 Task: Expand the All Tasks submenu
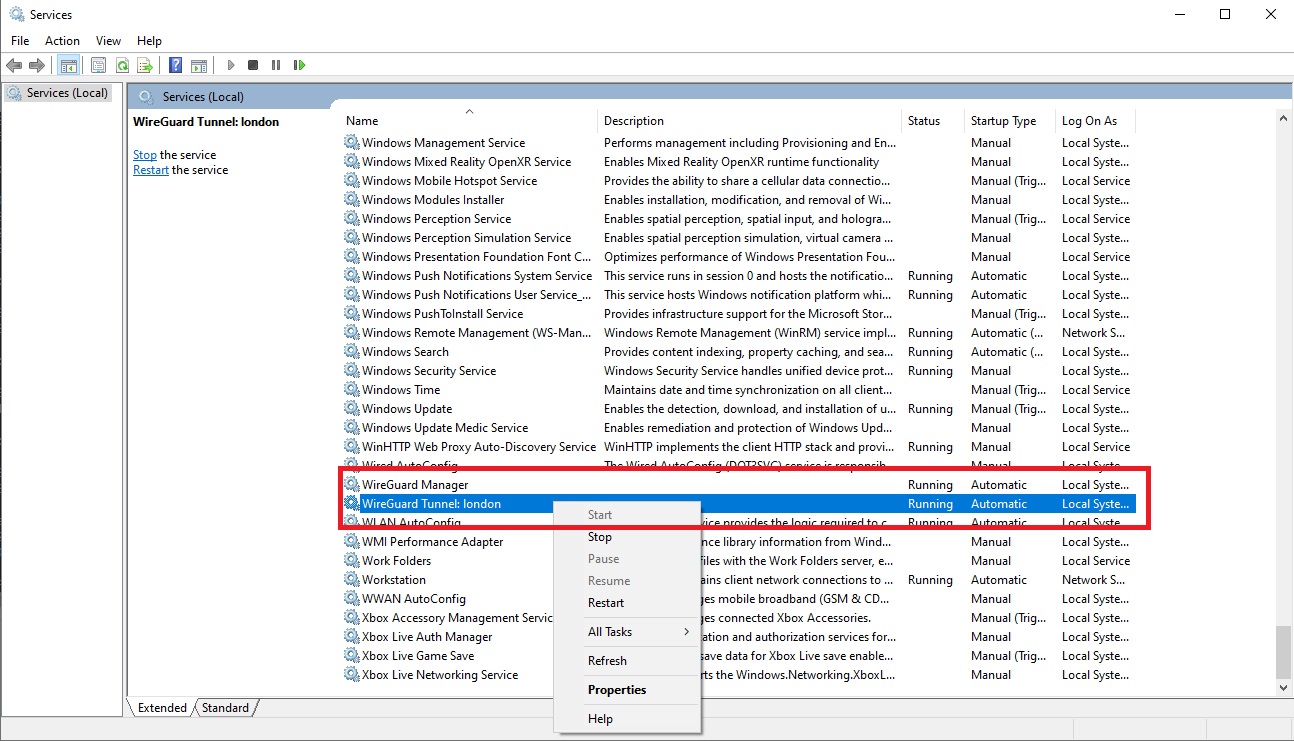(638, 632)
